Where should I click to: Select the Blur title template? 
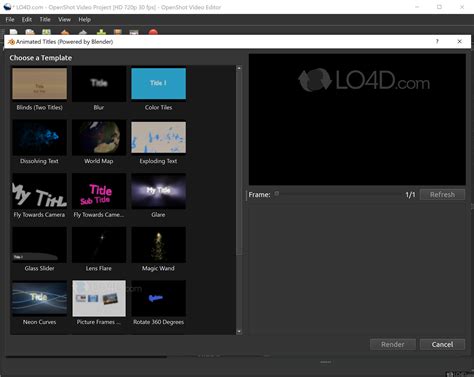pos(99,89)
